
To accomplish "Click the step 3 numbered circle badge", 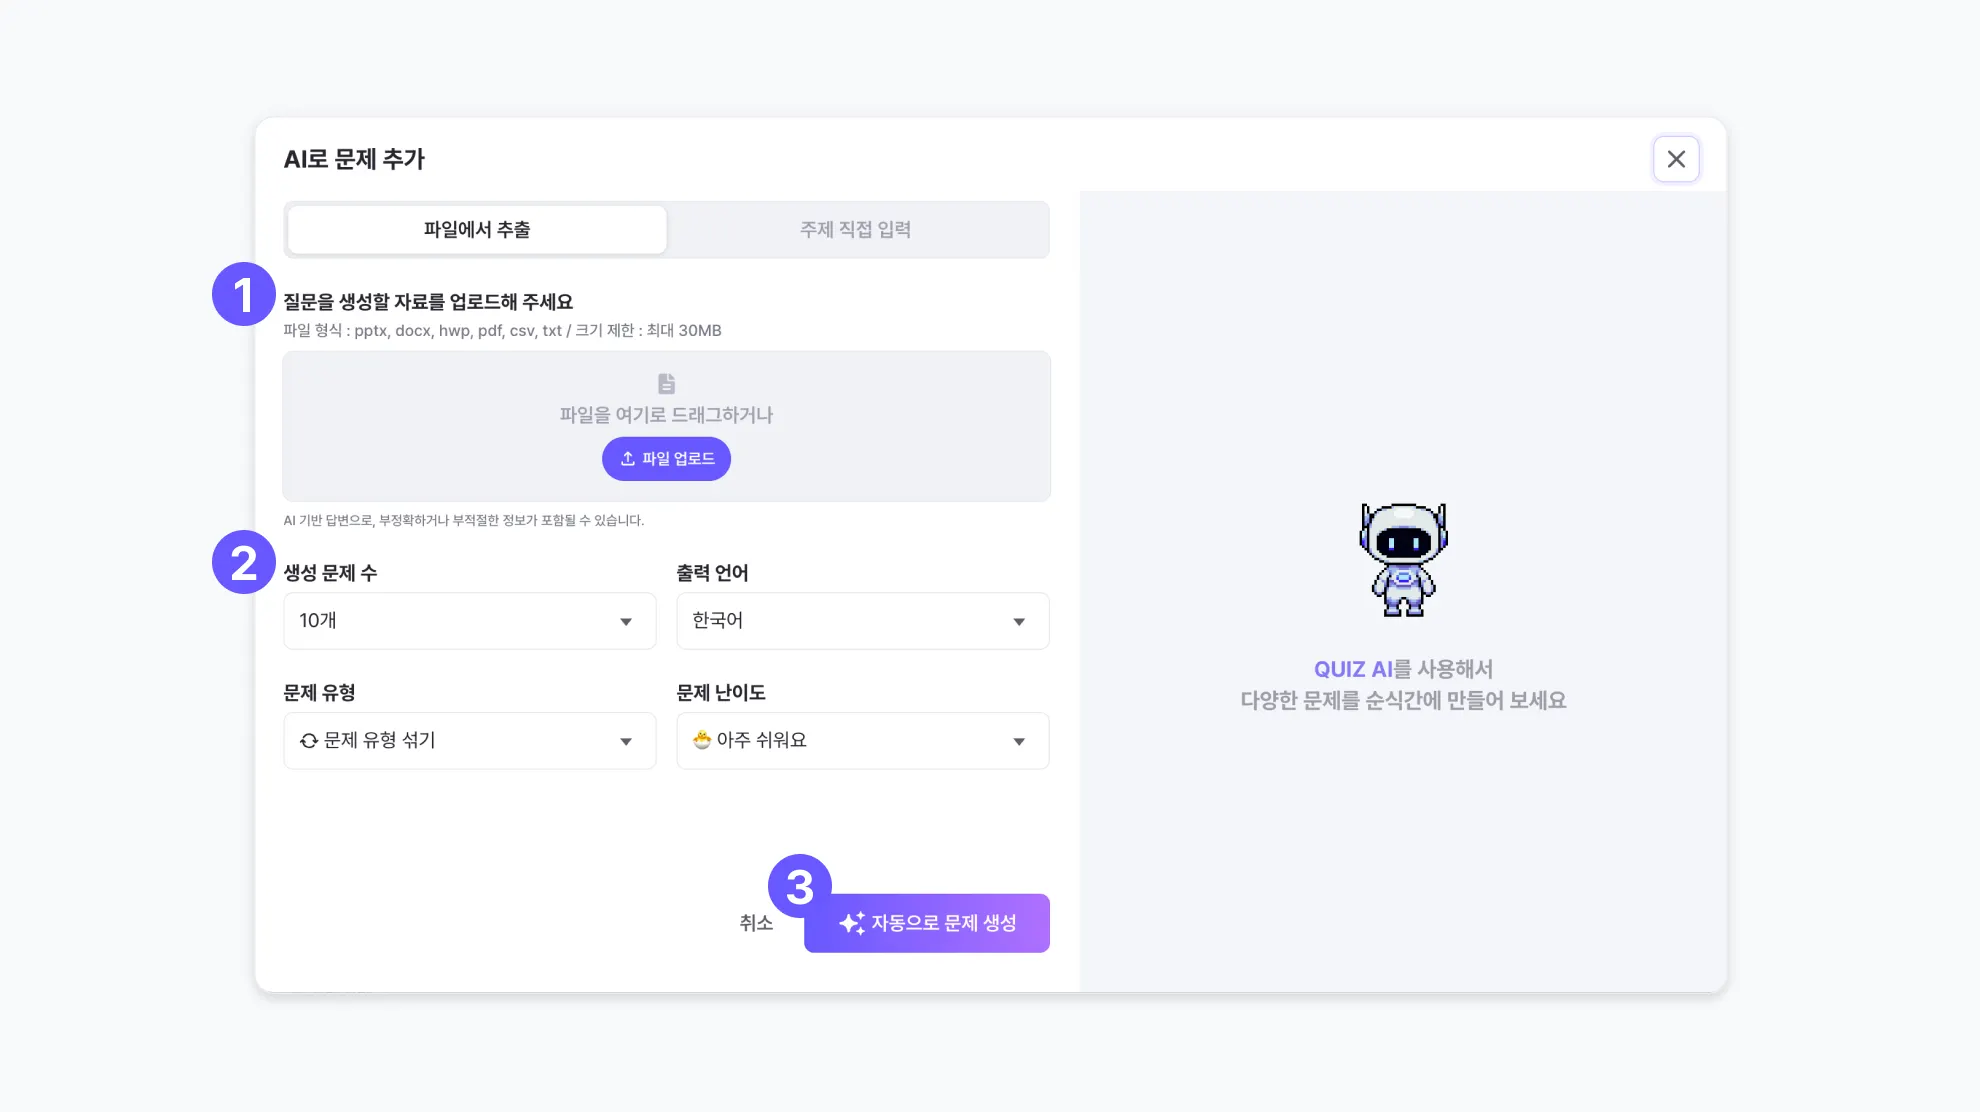I will click(800, 886).
